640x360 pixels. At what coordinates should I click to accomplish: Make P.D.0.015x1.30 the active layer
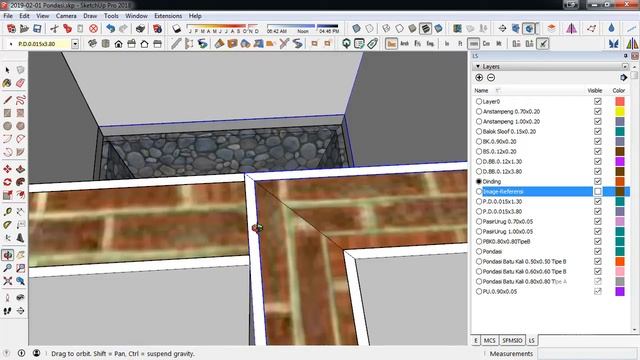(x=479, y=201)
